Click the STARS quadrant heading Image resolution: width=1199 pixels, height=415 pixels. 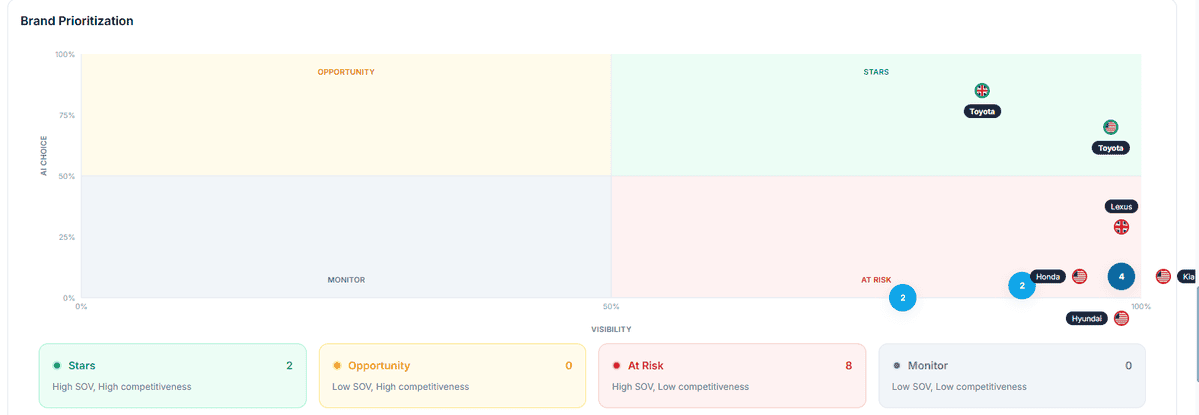(x=876, y=72)
